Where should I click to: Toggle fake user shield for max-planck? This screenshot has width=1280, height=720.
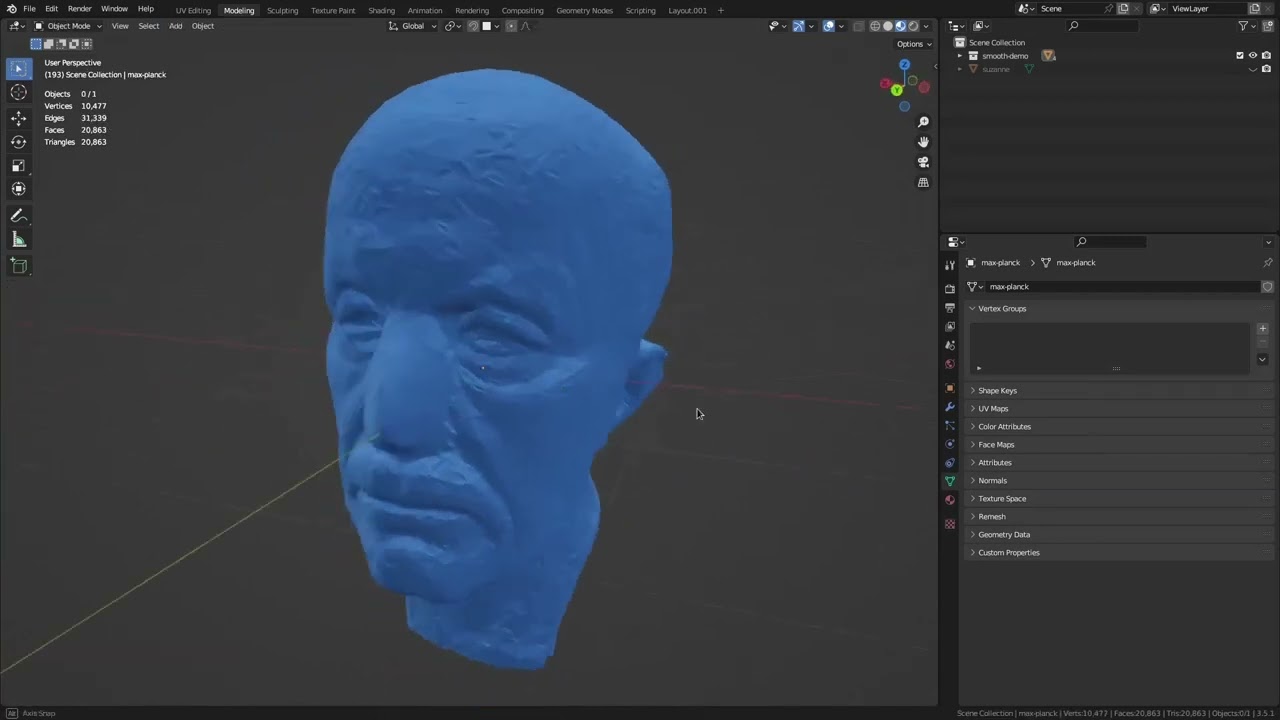coord(1267,287)
